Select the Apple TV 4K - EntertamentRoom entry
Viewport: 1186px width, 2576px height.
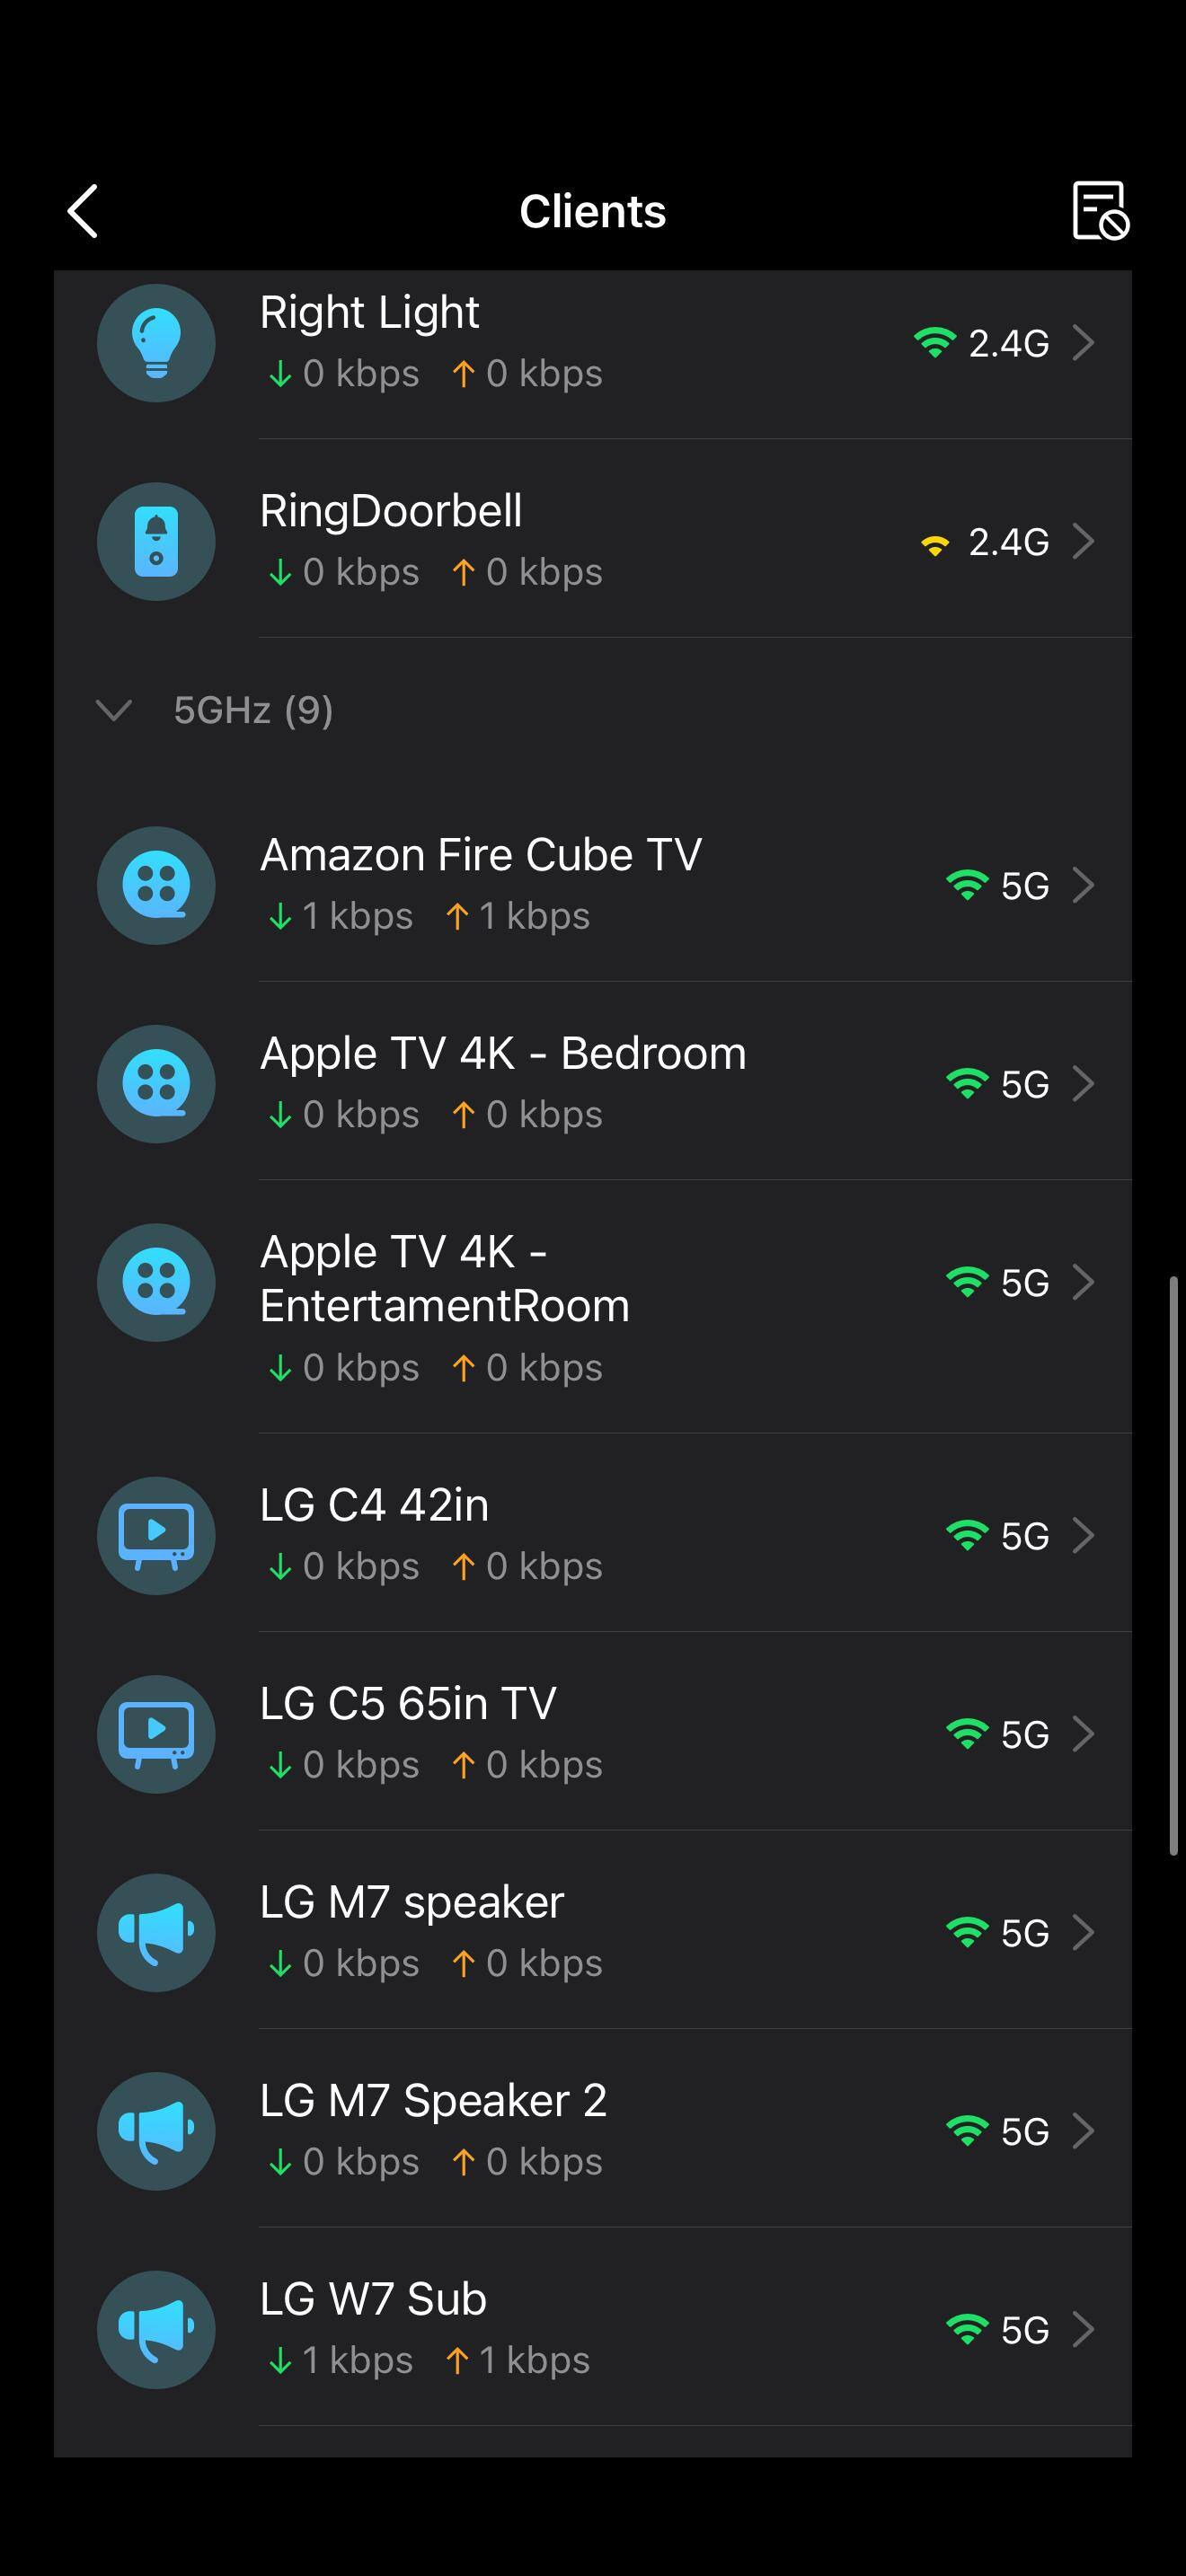pyautogui.click(x=445, y=1279)
